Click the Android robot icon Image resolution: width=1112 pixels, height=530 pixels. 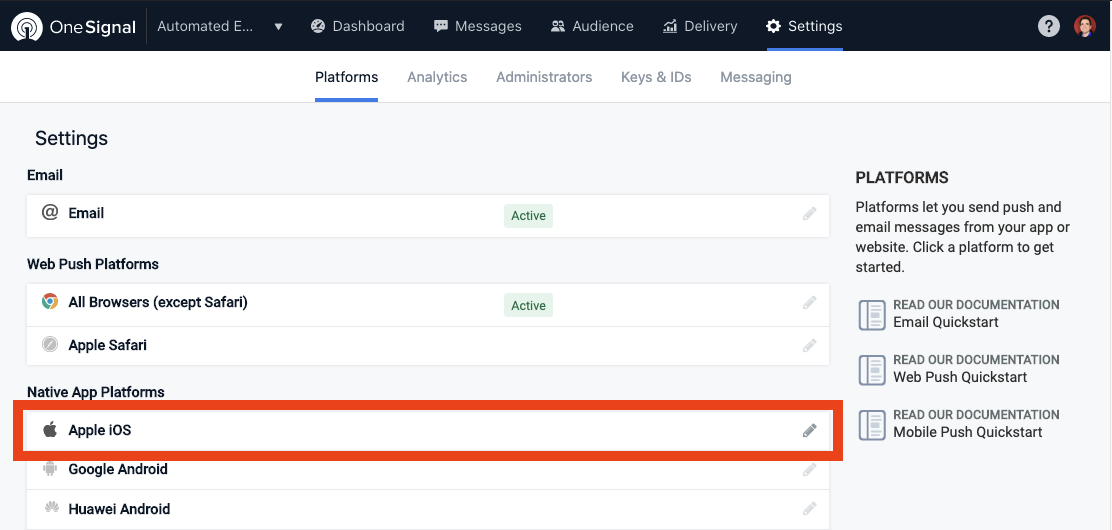pyautogui.click(x=50, y=469)
